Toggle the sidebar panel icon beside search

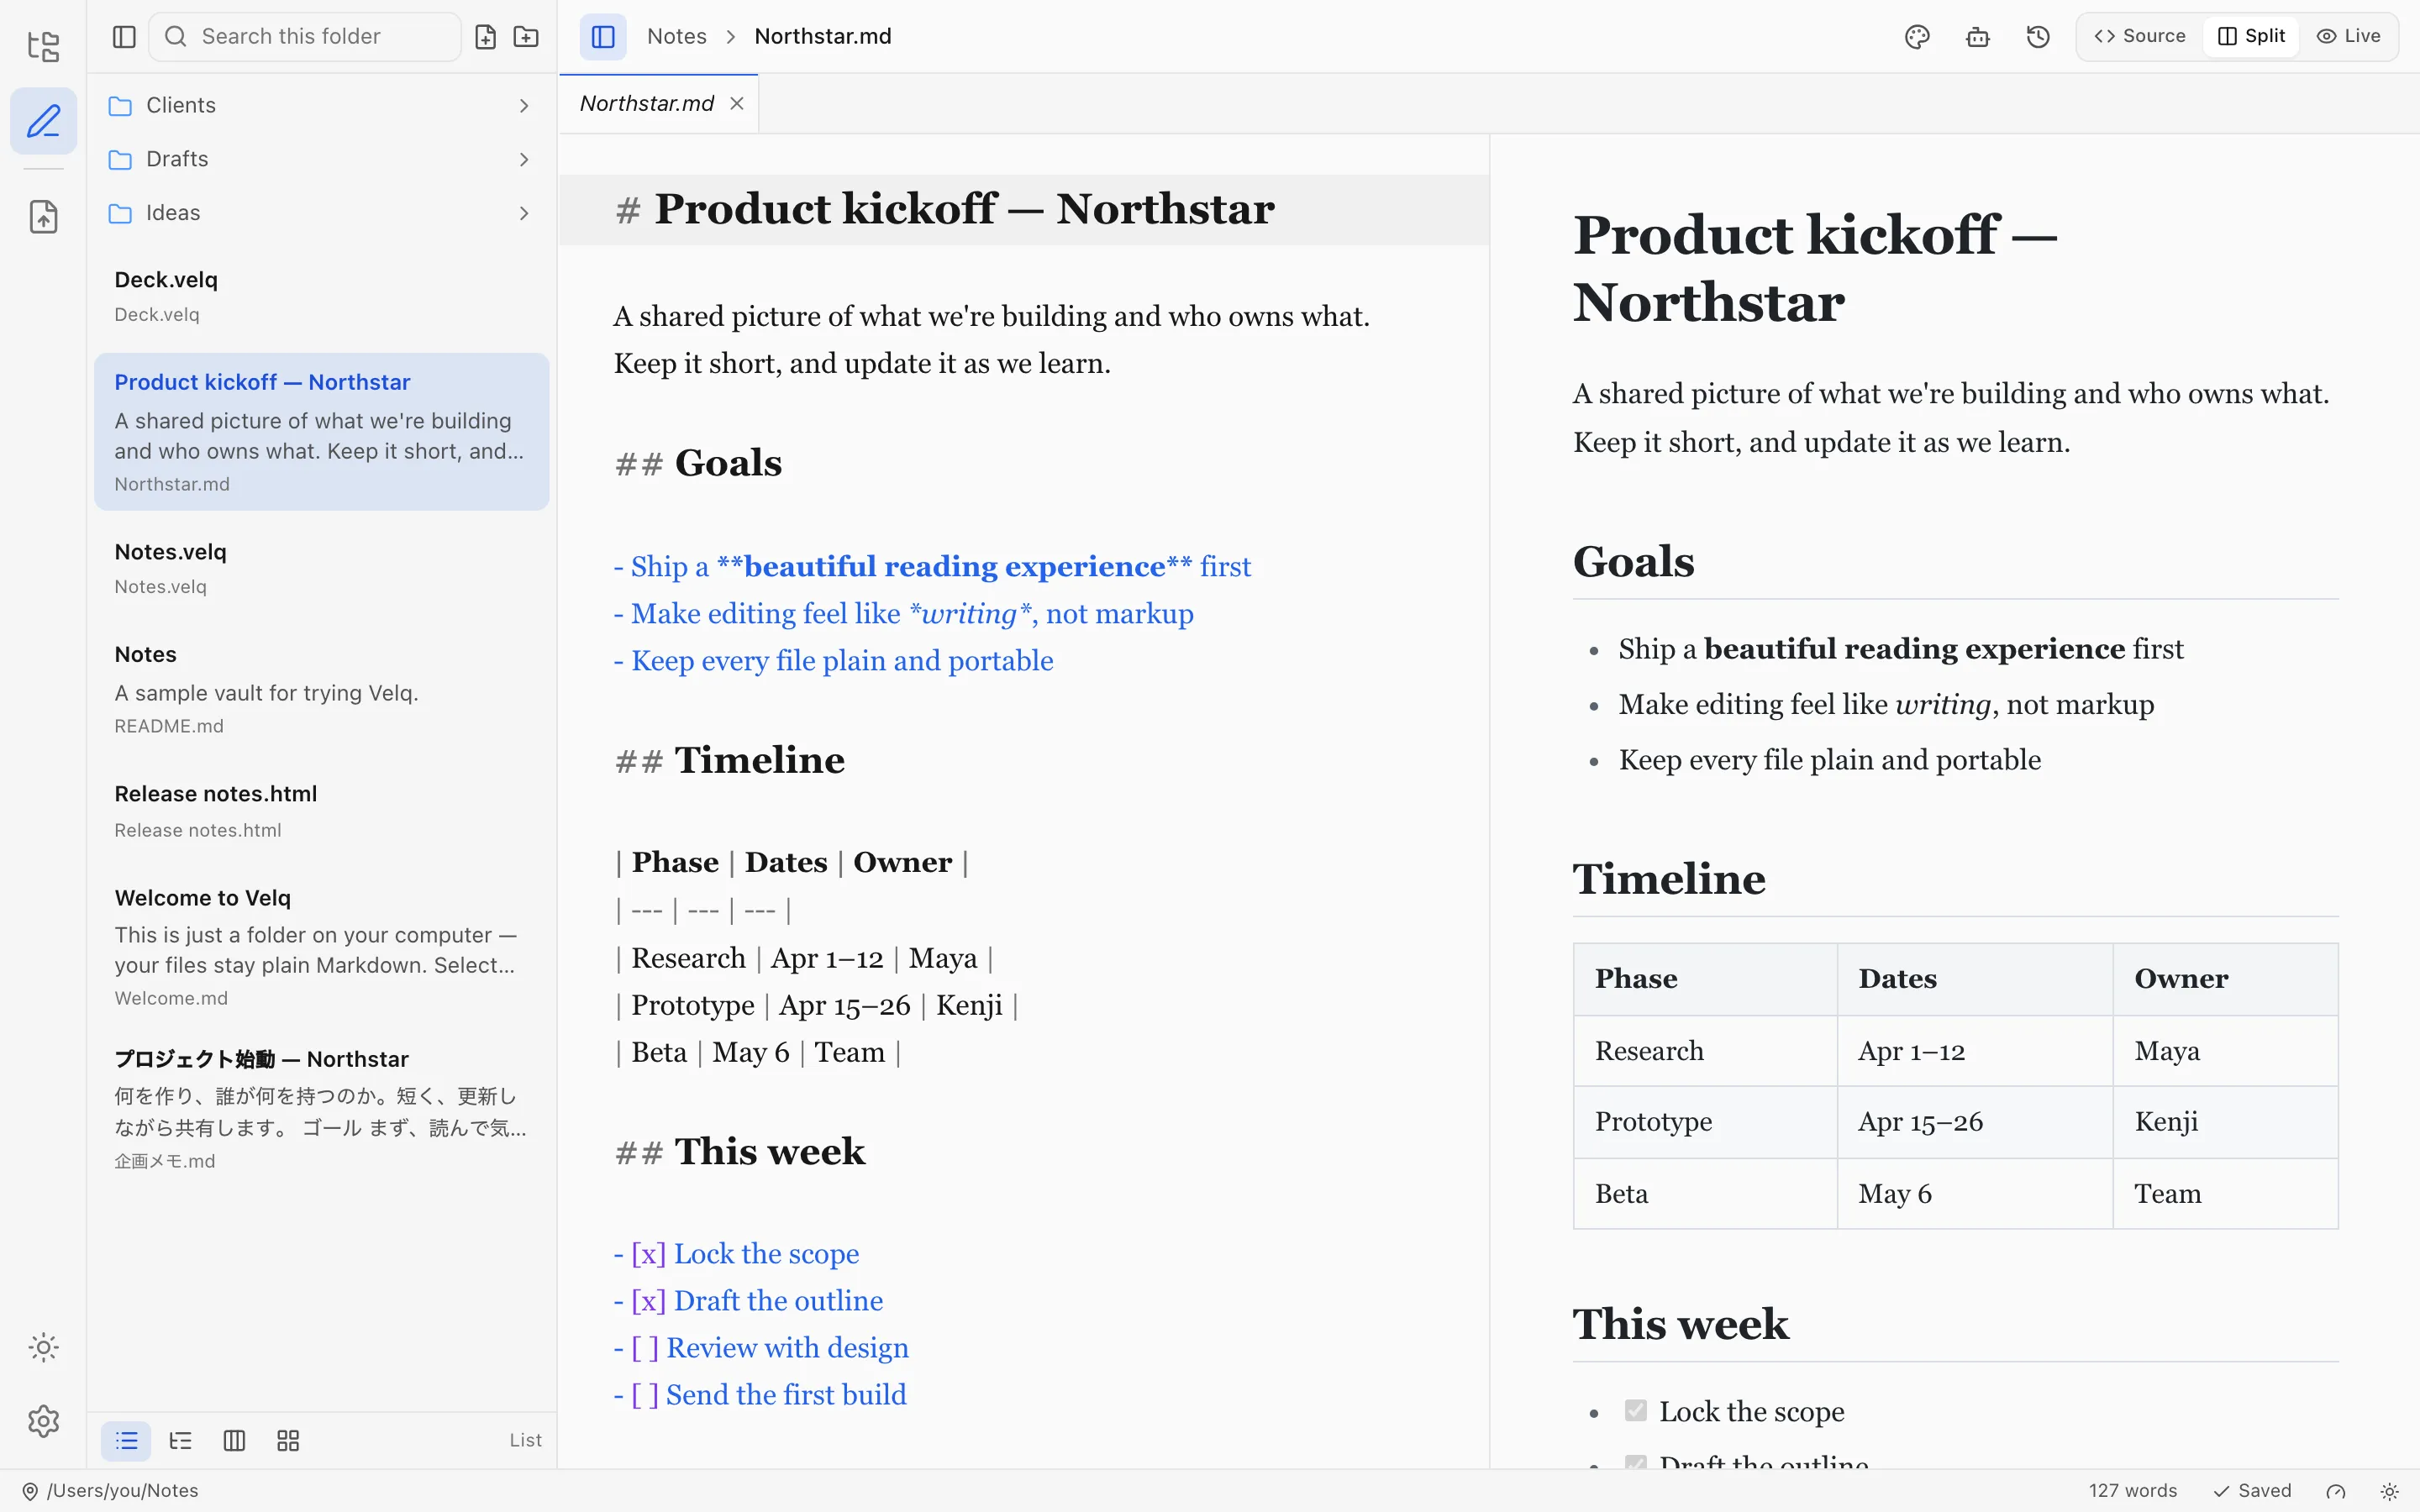pos(124,37)
